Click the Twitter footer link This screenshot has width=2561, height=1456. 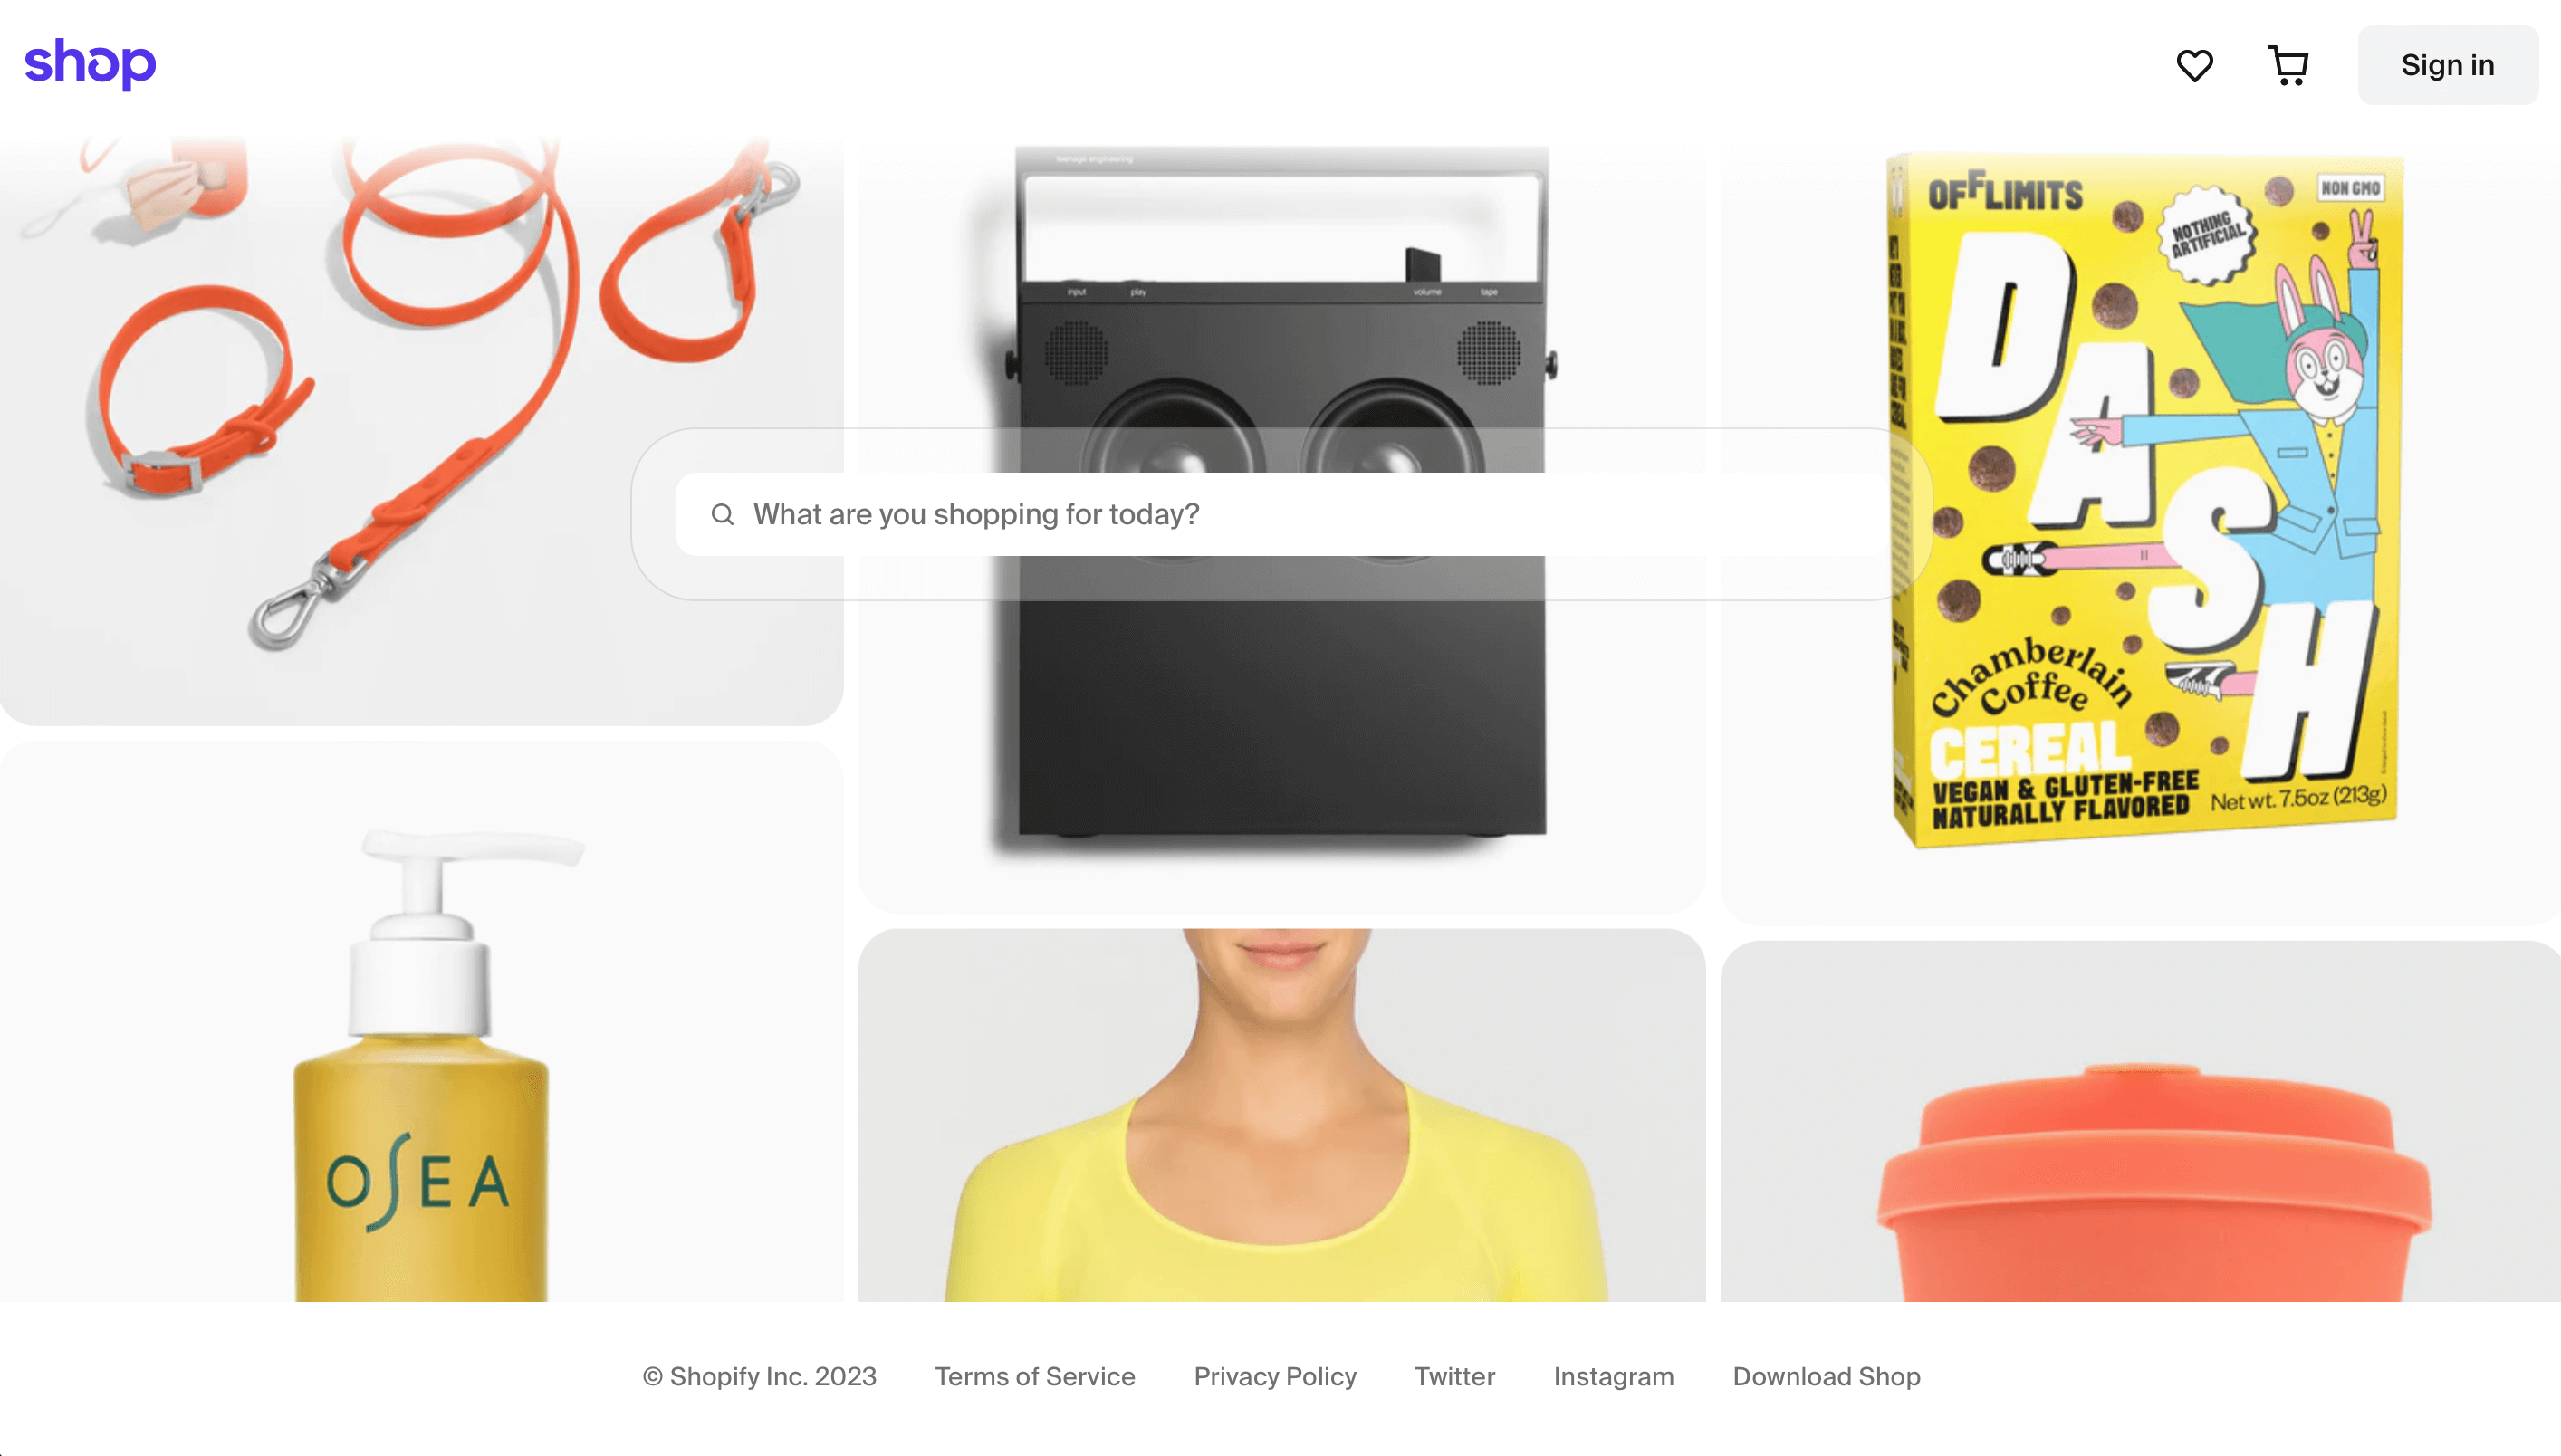(x=1454, y=1375)
